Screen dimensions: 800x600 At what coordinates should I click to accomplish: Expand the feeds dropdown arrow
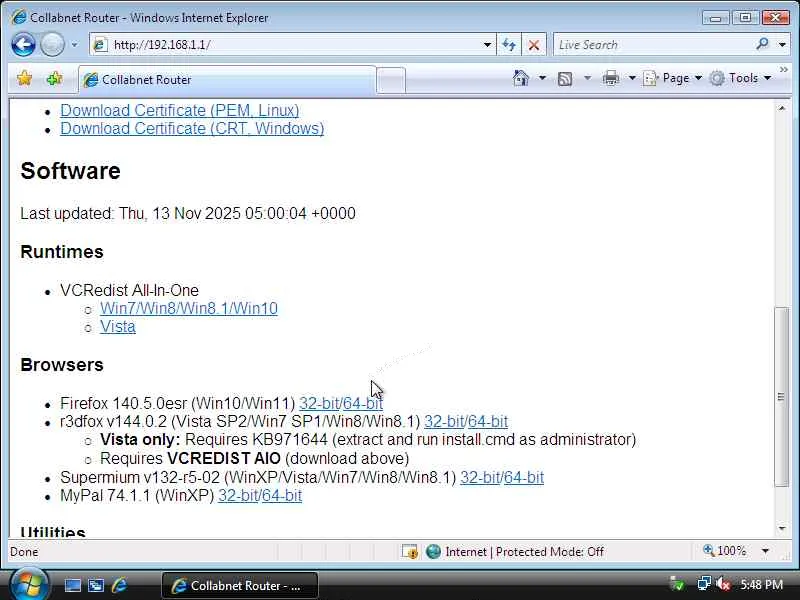pos(587,78)
